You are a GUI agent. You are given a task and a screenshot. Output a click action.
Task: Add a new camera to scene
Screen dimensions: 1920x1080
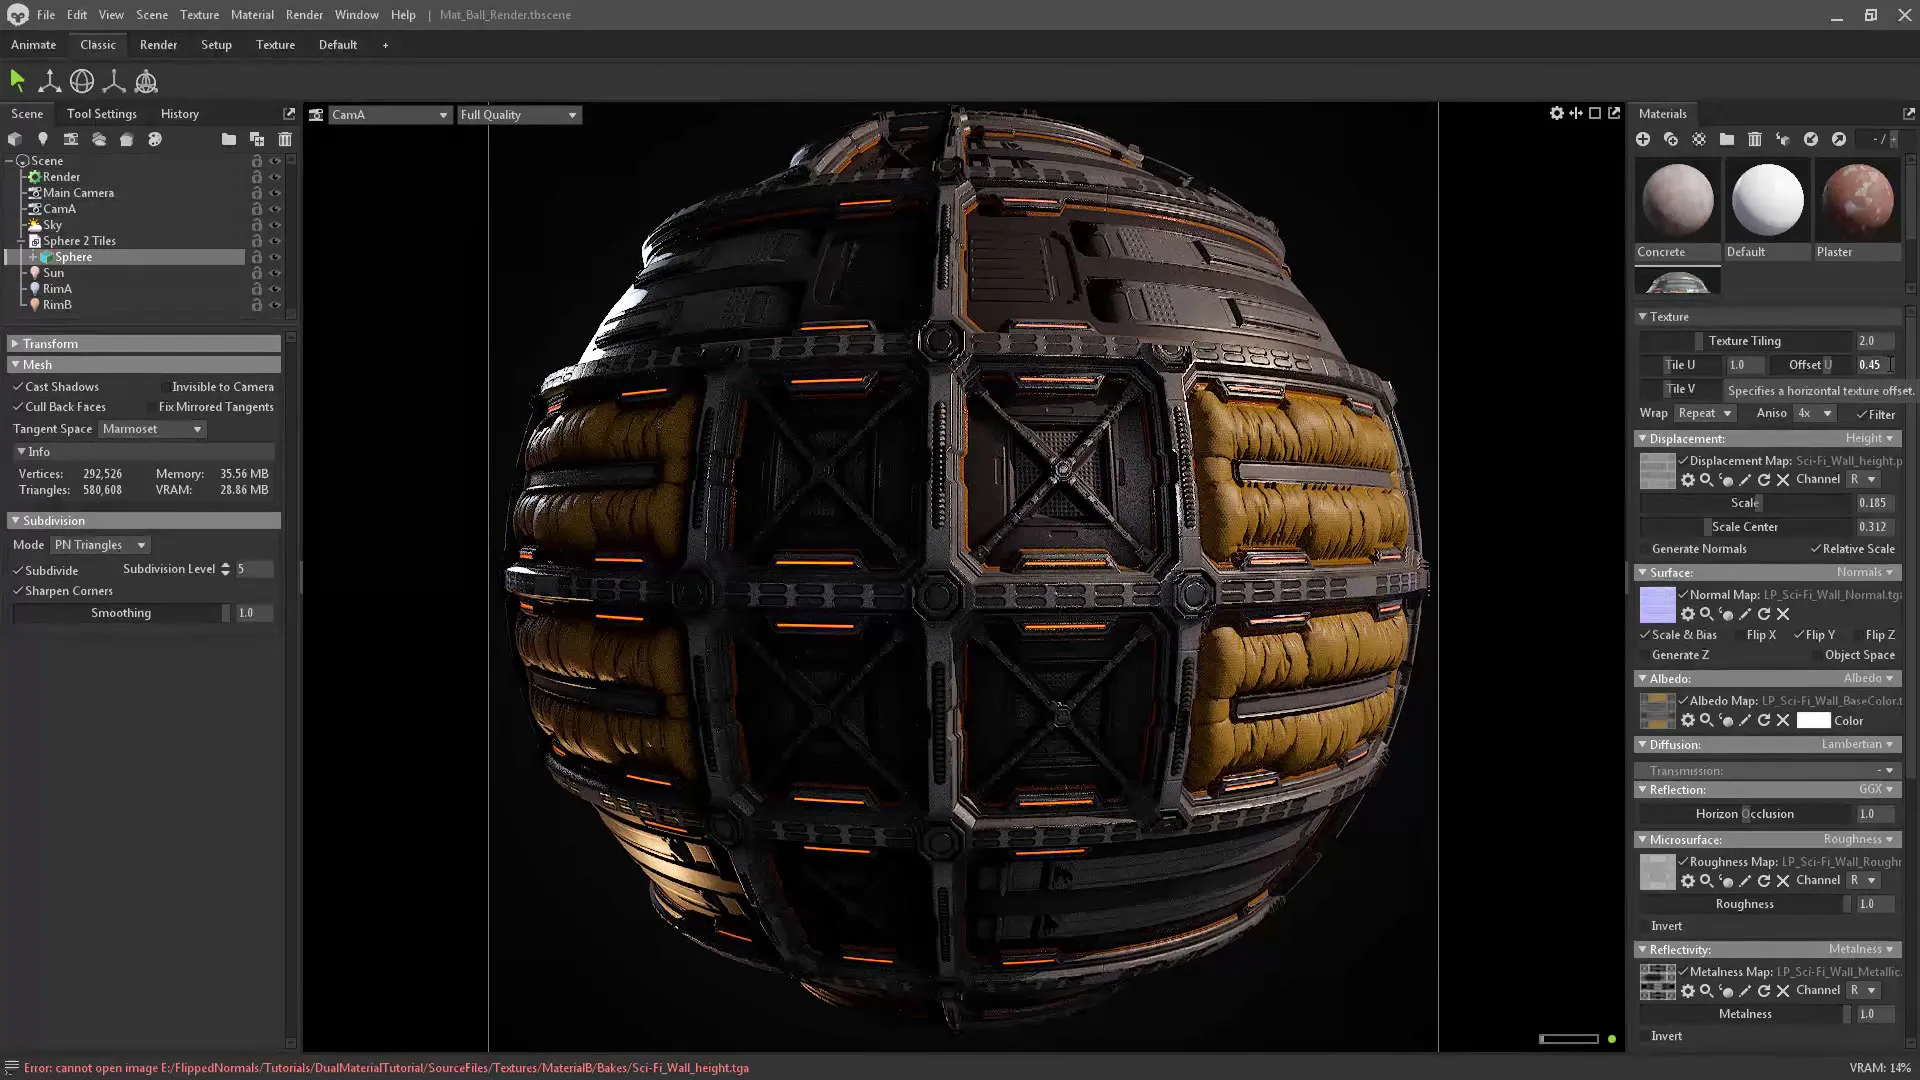tap(71, 140)
